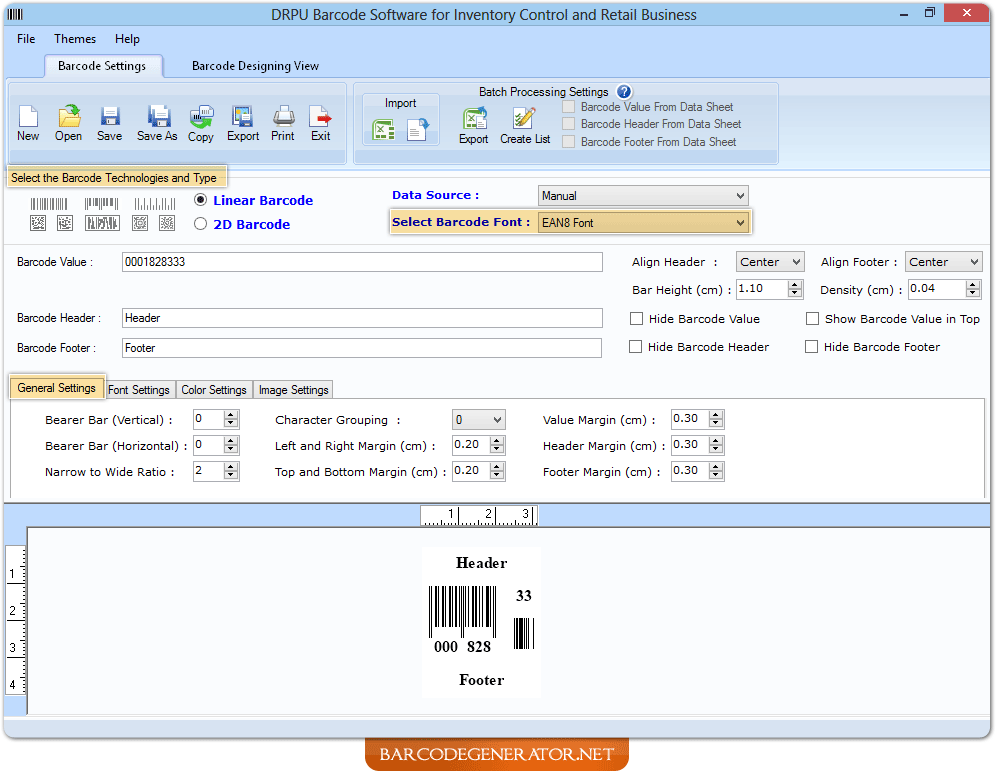Enable Barcode Value From Data Sheet

pos(569,107)
